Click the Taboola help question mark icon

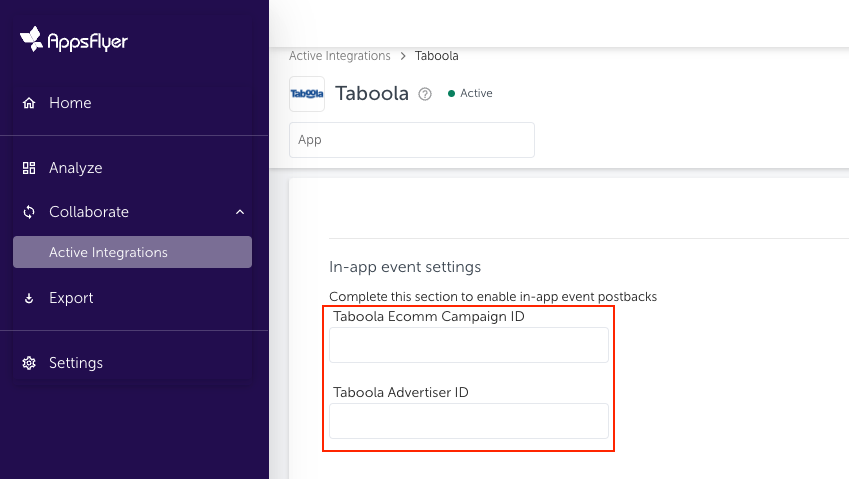[x=425, y=94]
